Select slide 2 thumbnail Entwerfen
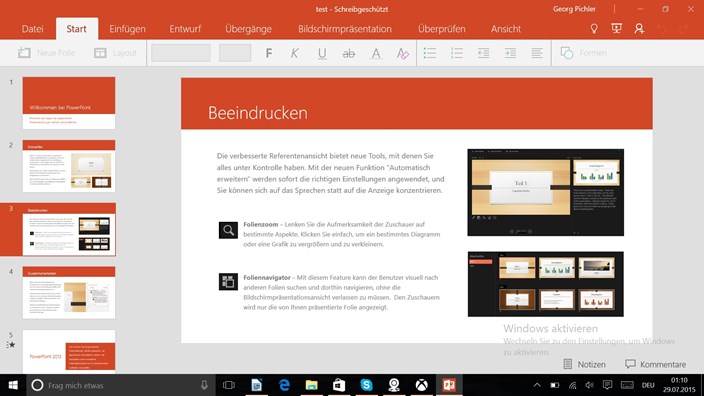This screenshot has width=704, height=396. pos(69,166)
